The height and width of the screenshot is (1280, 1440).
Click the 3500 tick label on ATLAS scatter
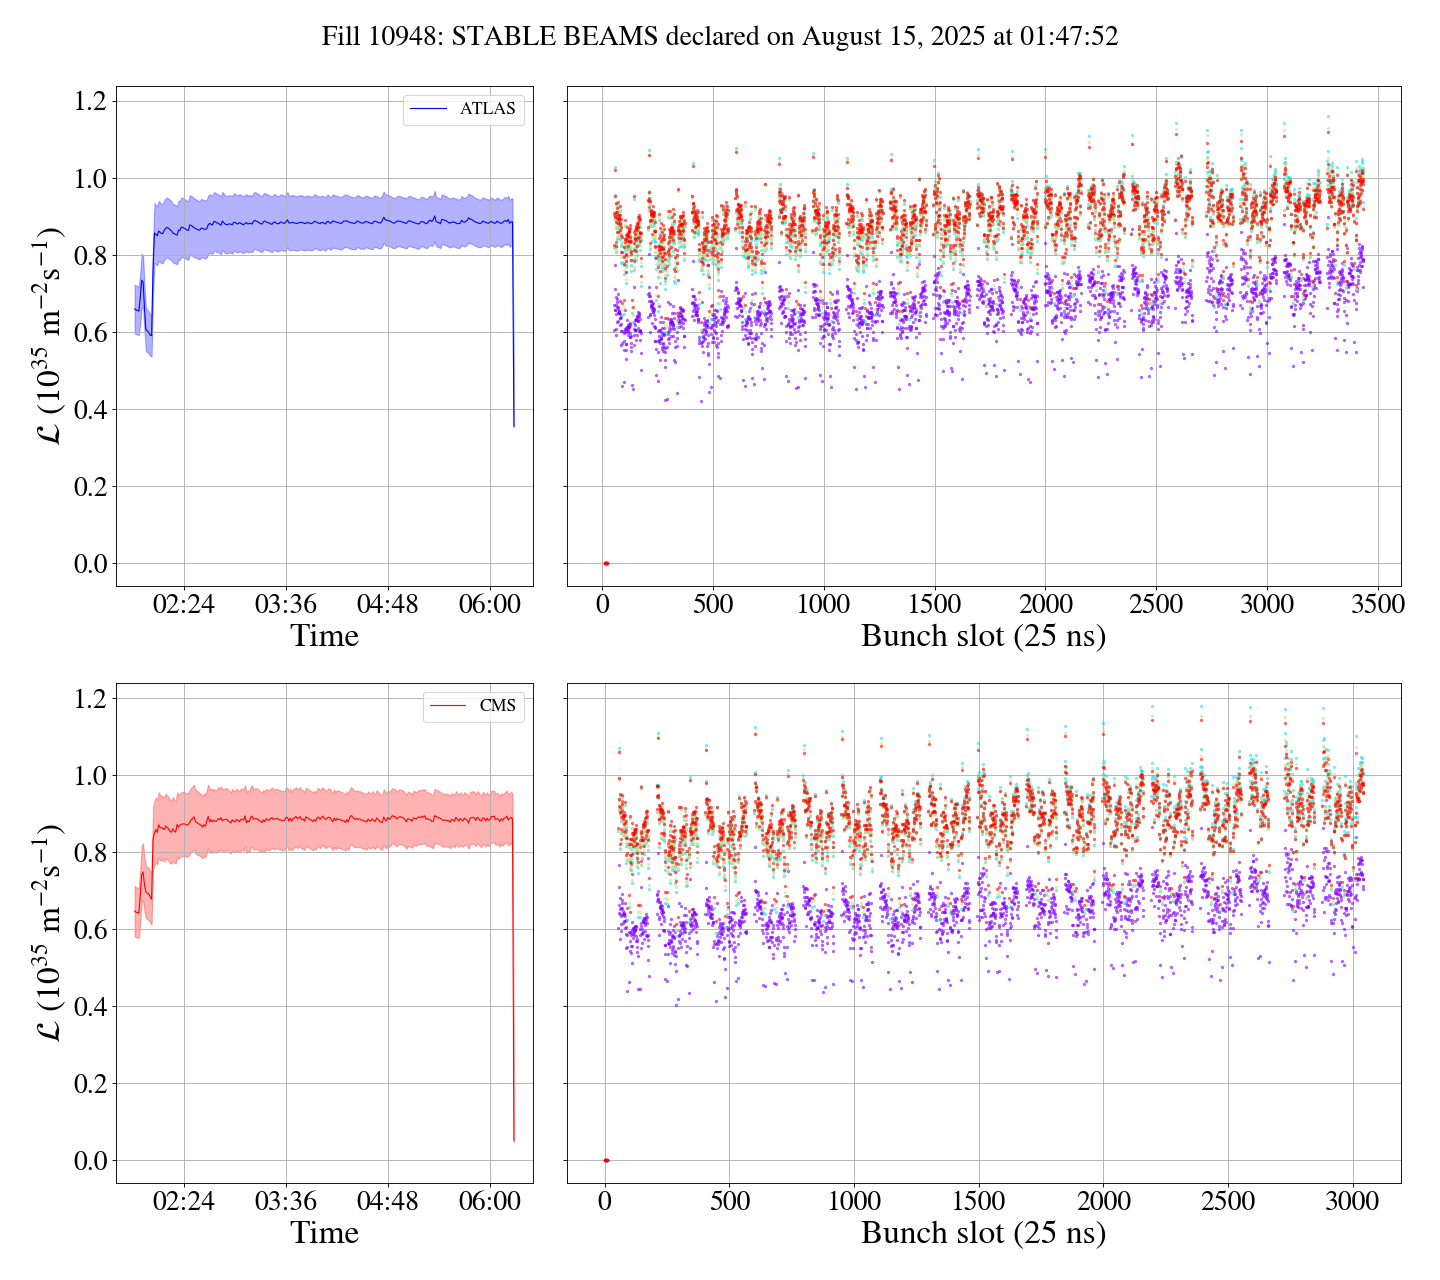(1377, 605)
